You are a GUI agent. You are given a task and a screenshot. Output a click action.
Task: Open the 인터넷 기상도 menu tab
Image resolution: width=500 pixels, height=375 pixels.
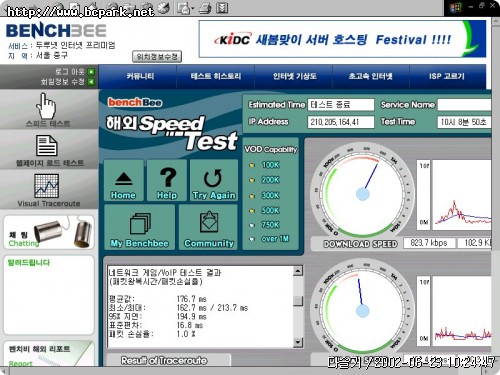[x=294, y=76]
